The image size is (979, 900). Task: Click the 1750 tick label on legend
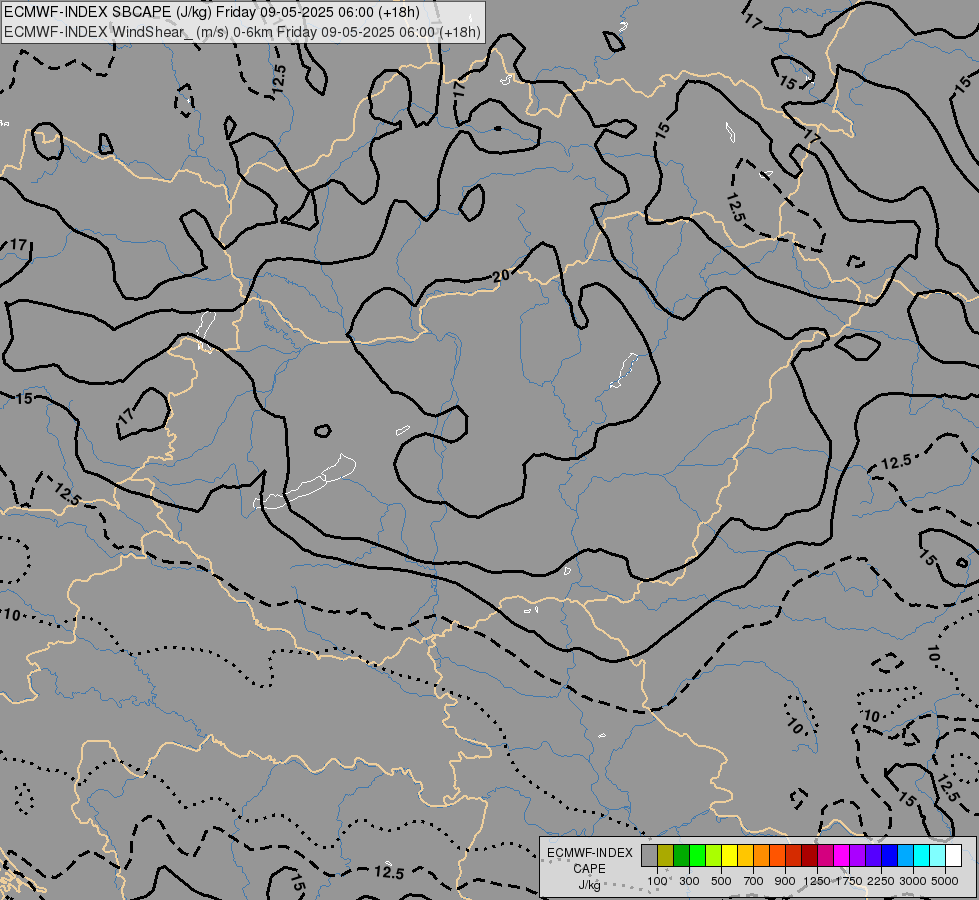click(849, 881)
